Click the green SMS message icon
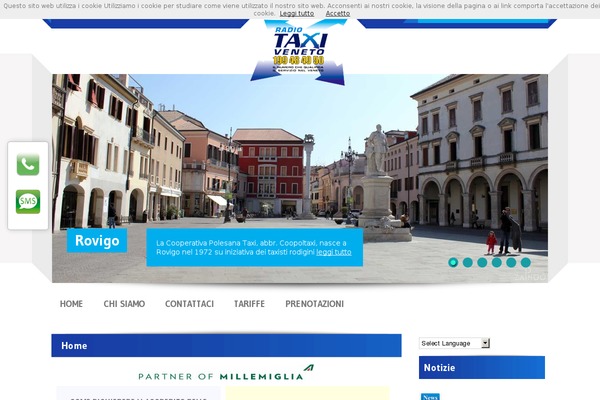The image size is (600, 400). coord(28,202)
